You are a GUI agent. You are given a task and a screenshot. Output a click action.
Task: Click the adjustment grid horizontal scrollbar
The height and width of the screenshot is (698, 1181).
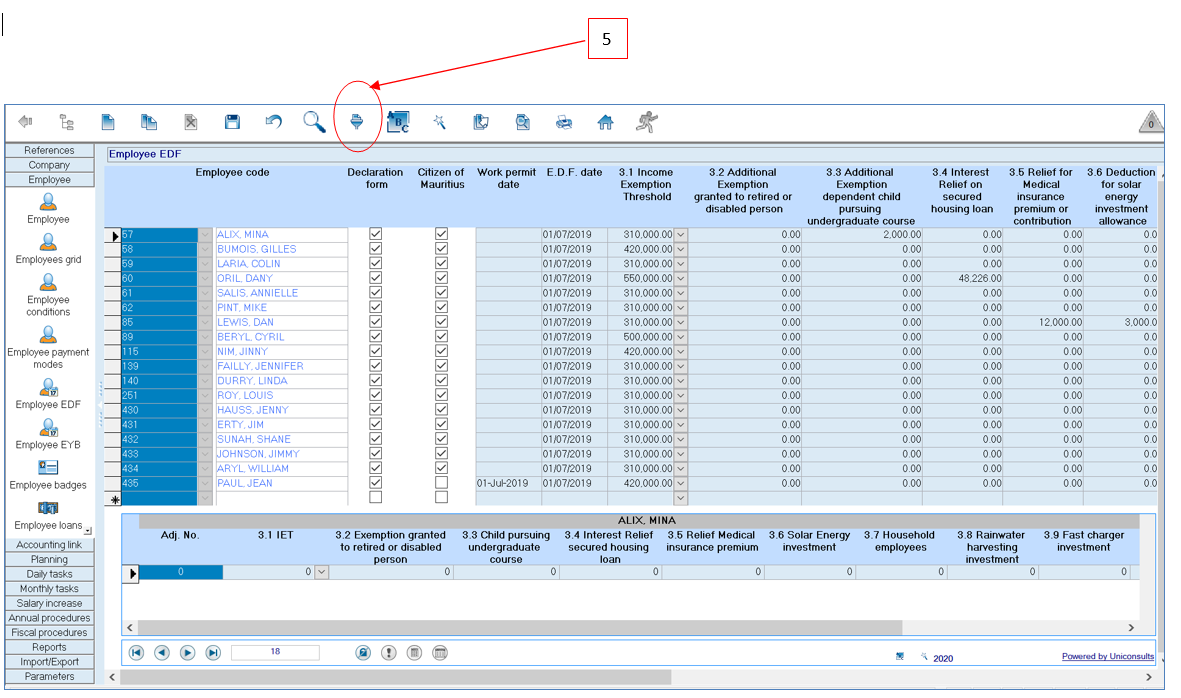point(520,627)
